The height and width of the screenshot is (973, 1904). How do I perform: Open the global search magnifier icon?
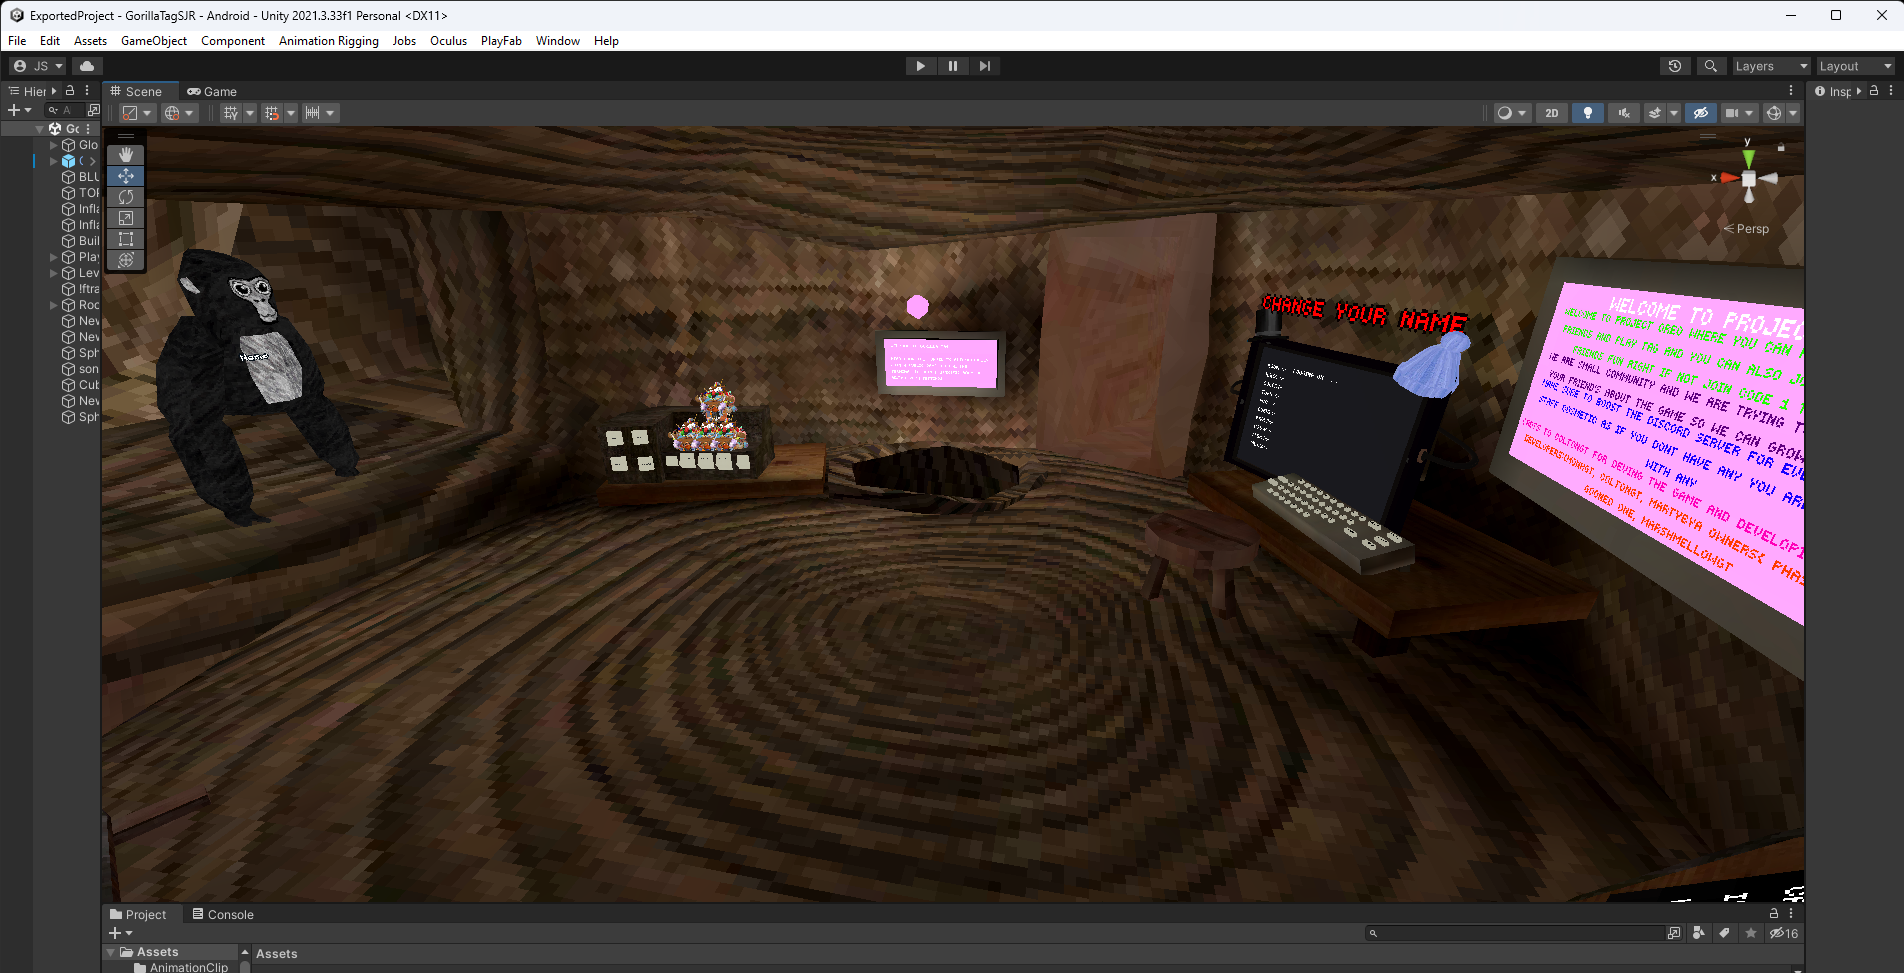1711,66
